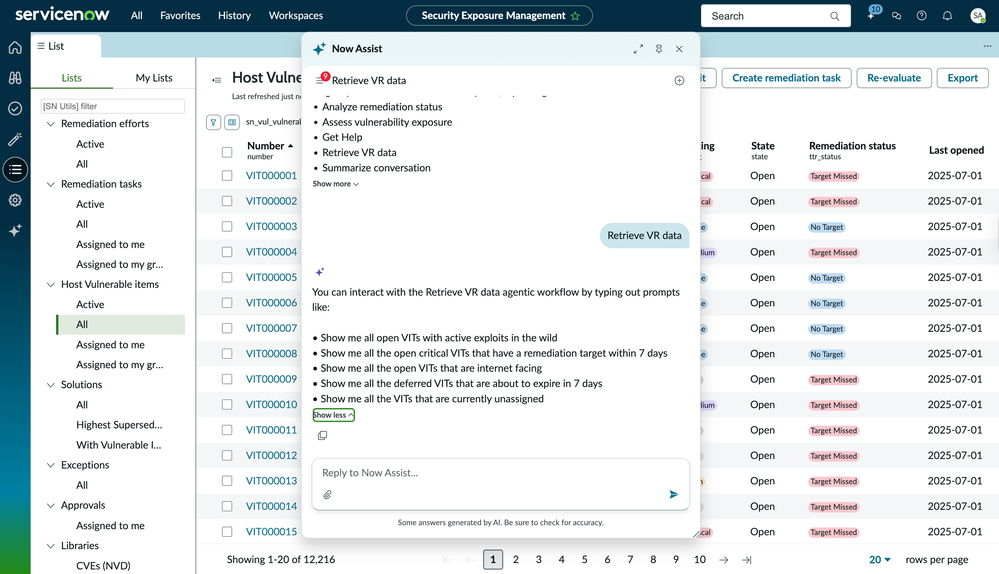999x574 pixels.
Task: Open the History menu
Action: (x=234, y=15)
